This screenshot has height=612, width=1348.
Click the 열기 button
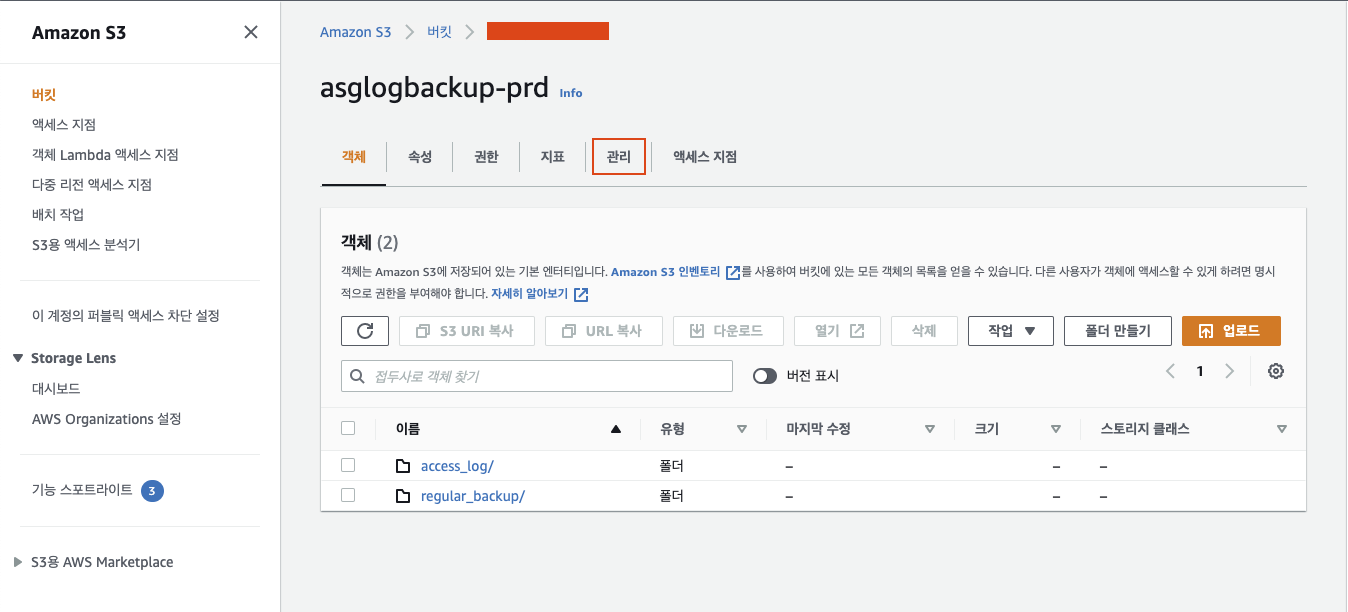(x=837, y=331)
